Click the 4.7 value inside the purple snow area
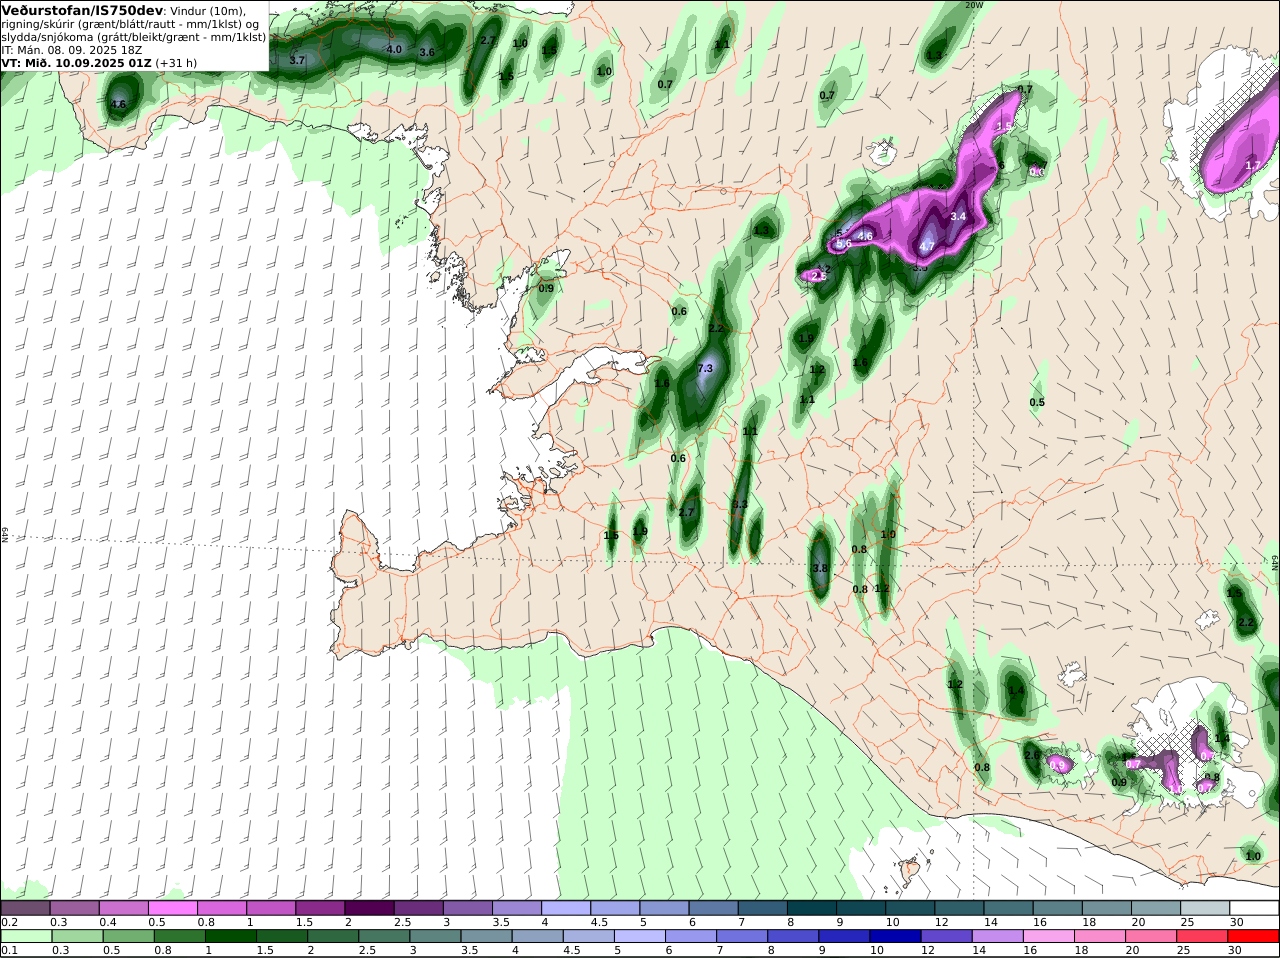Screen dimensions: 1280x958 [927, 247]
